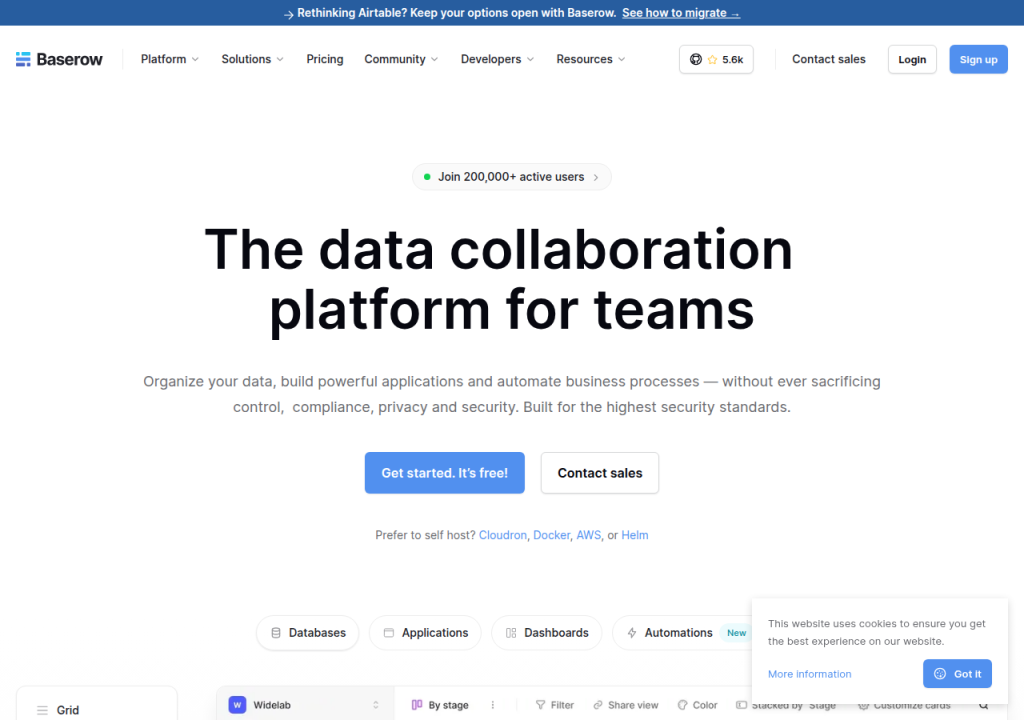1024x720 pixels.
Task: Select the Grid view item
Action: point(97,710)
